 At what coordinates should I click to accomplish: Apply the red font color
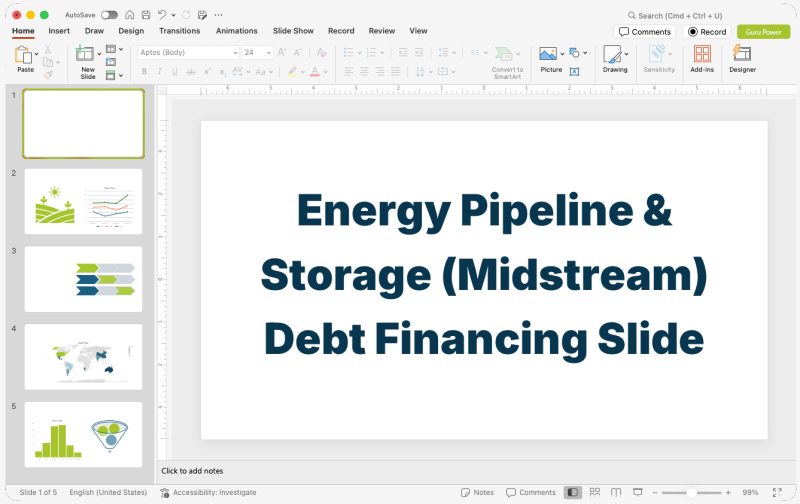point(315,72)
